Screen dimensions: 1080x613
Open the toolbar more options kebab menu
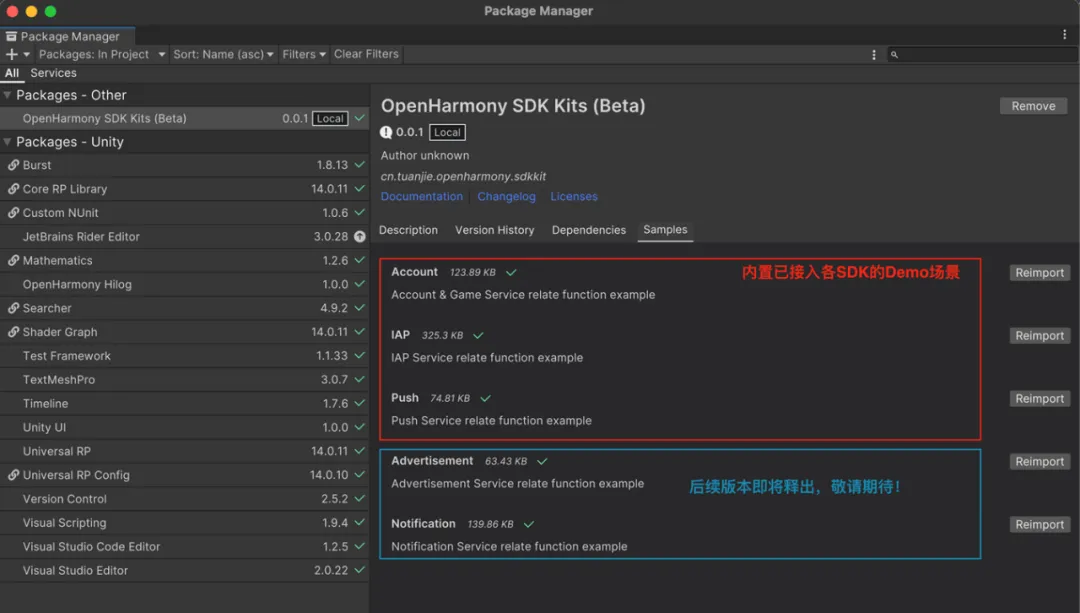[874, 54]
